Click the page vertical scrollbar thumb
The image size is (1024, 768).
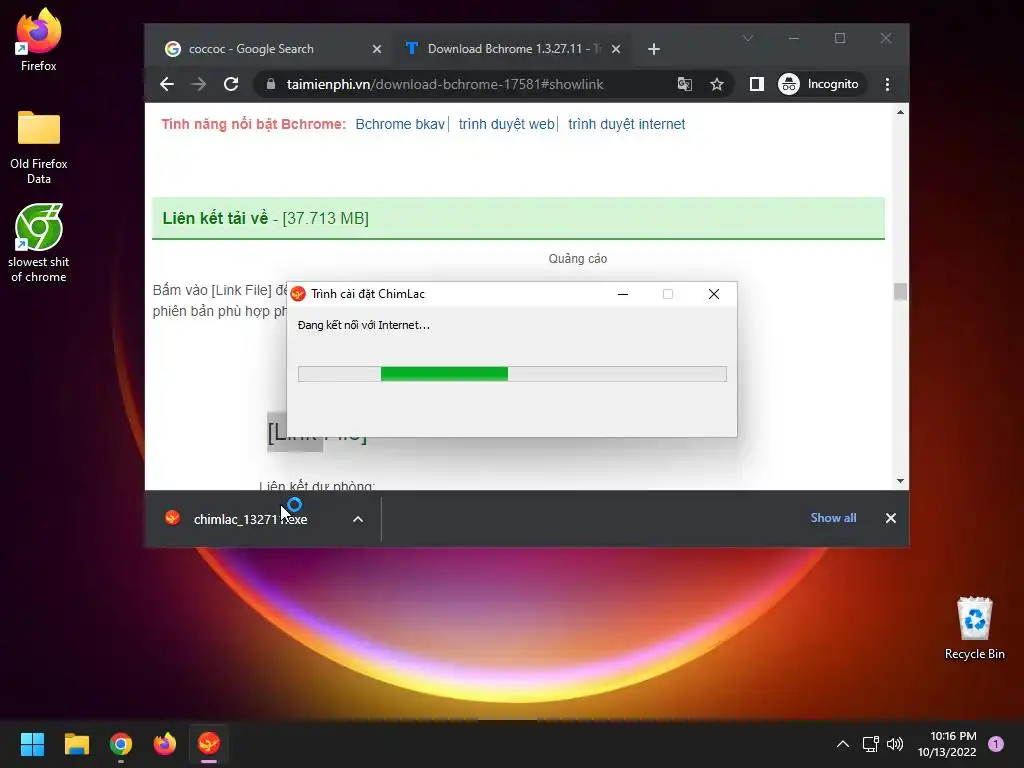coord(901,291)
